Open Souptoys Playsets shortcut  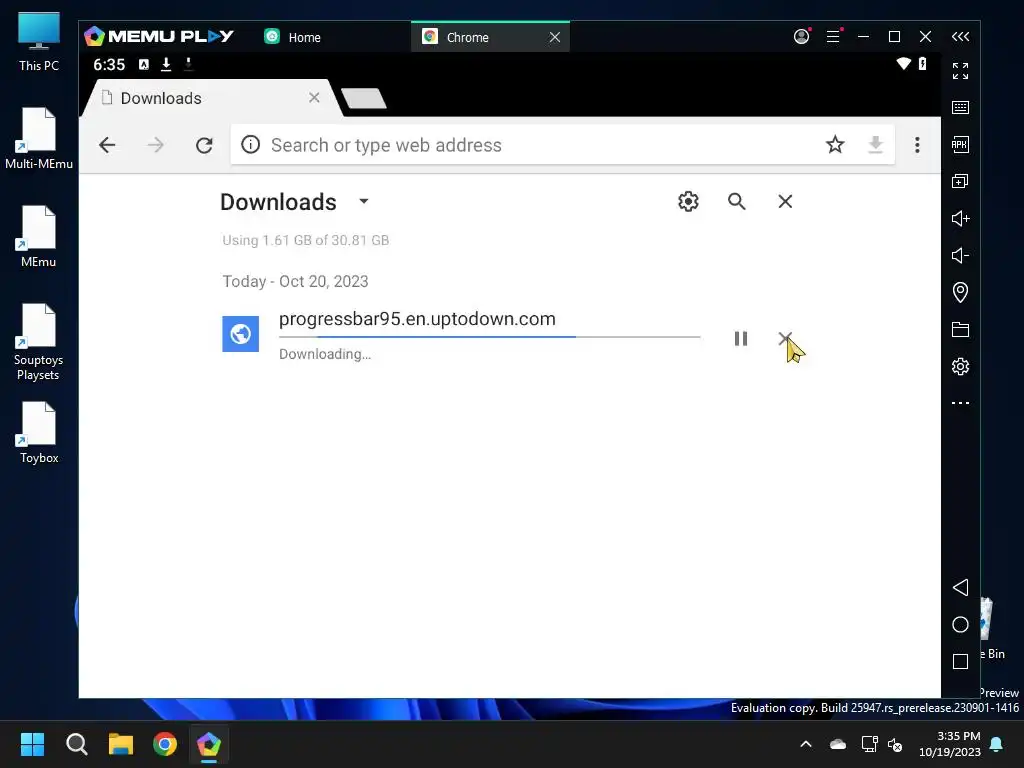[x=39, y=342]
